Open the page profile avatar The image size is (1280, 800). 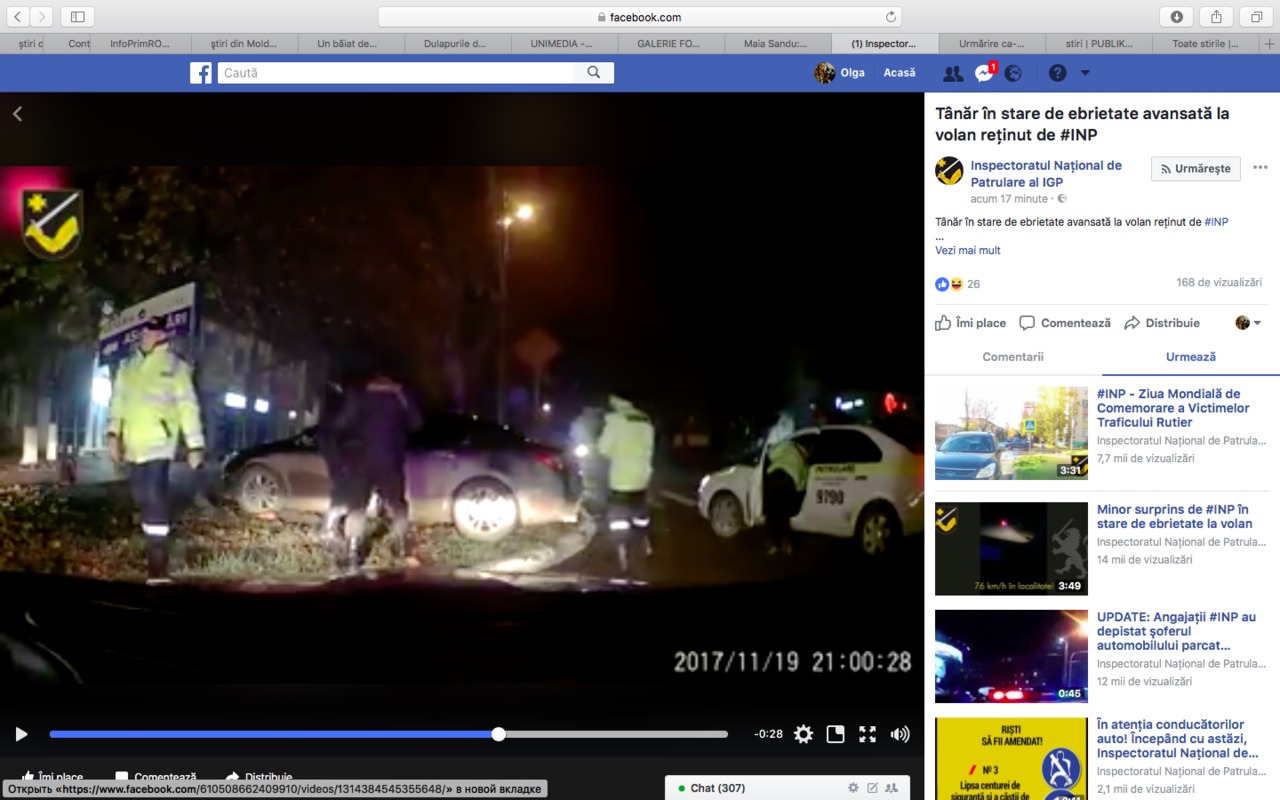pos(949,171)
